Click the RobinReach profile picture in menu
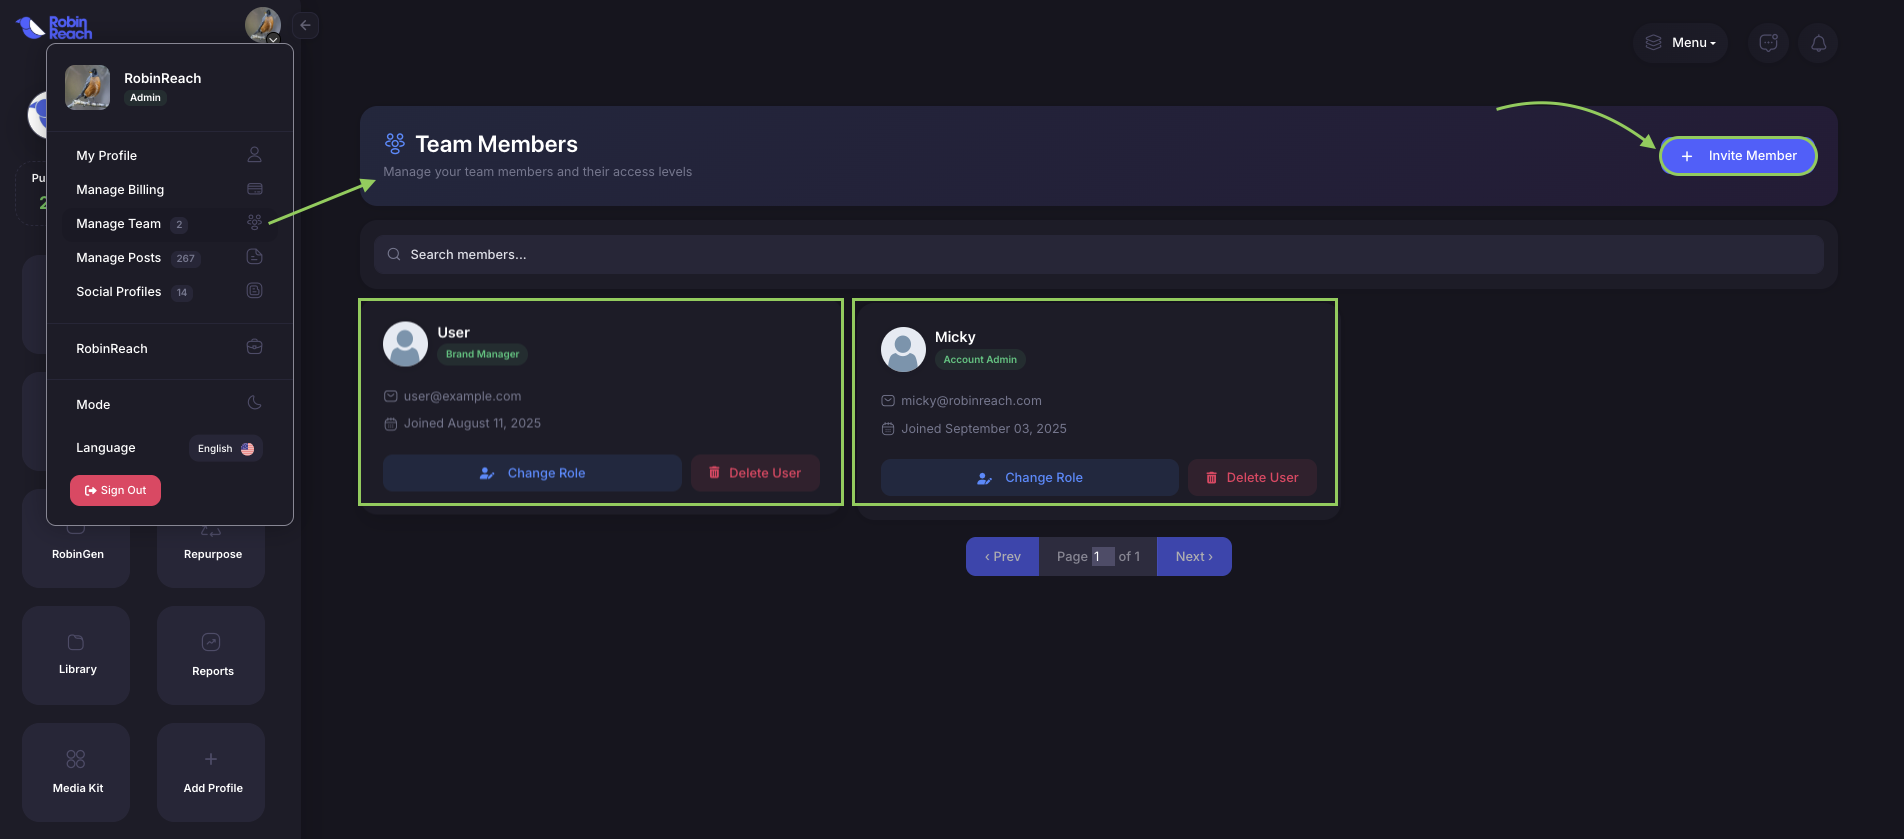Screen dimensions: 1904x839 click(88, 87)
